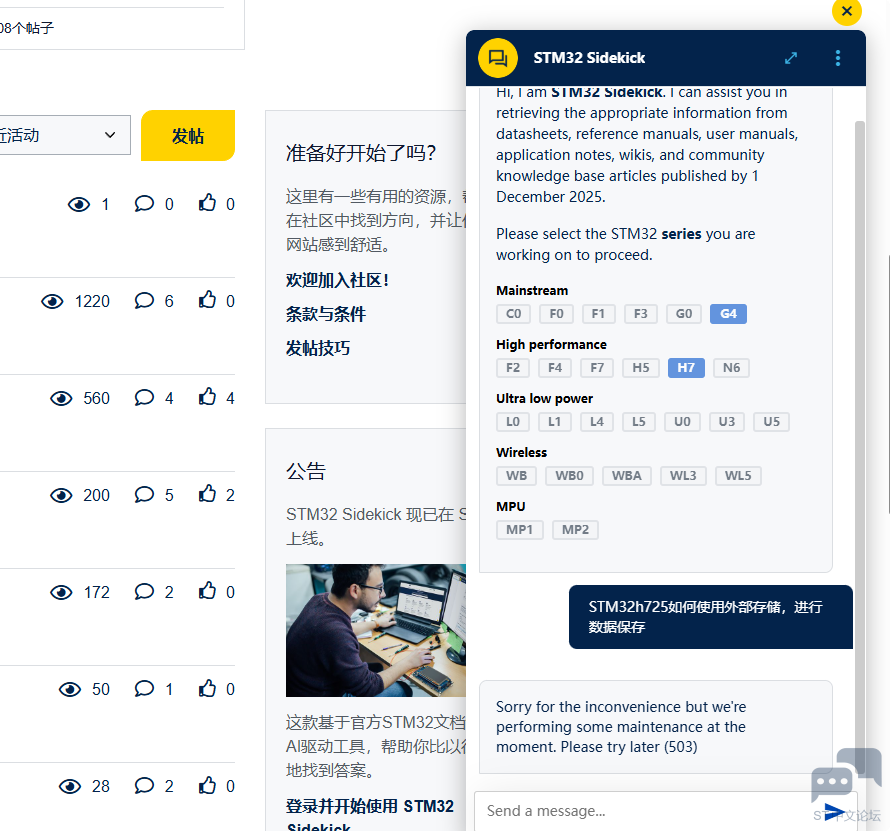Select the C0 series chip

click(513, 314)
